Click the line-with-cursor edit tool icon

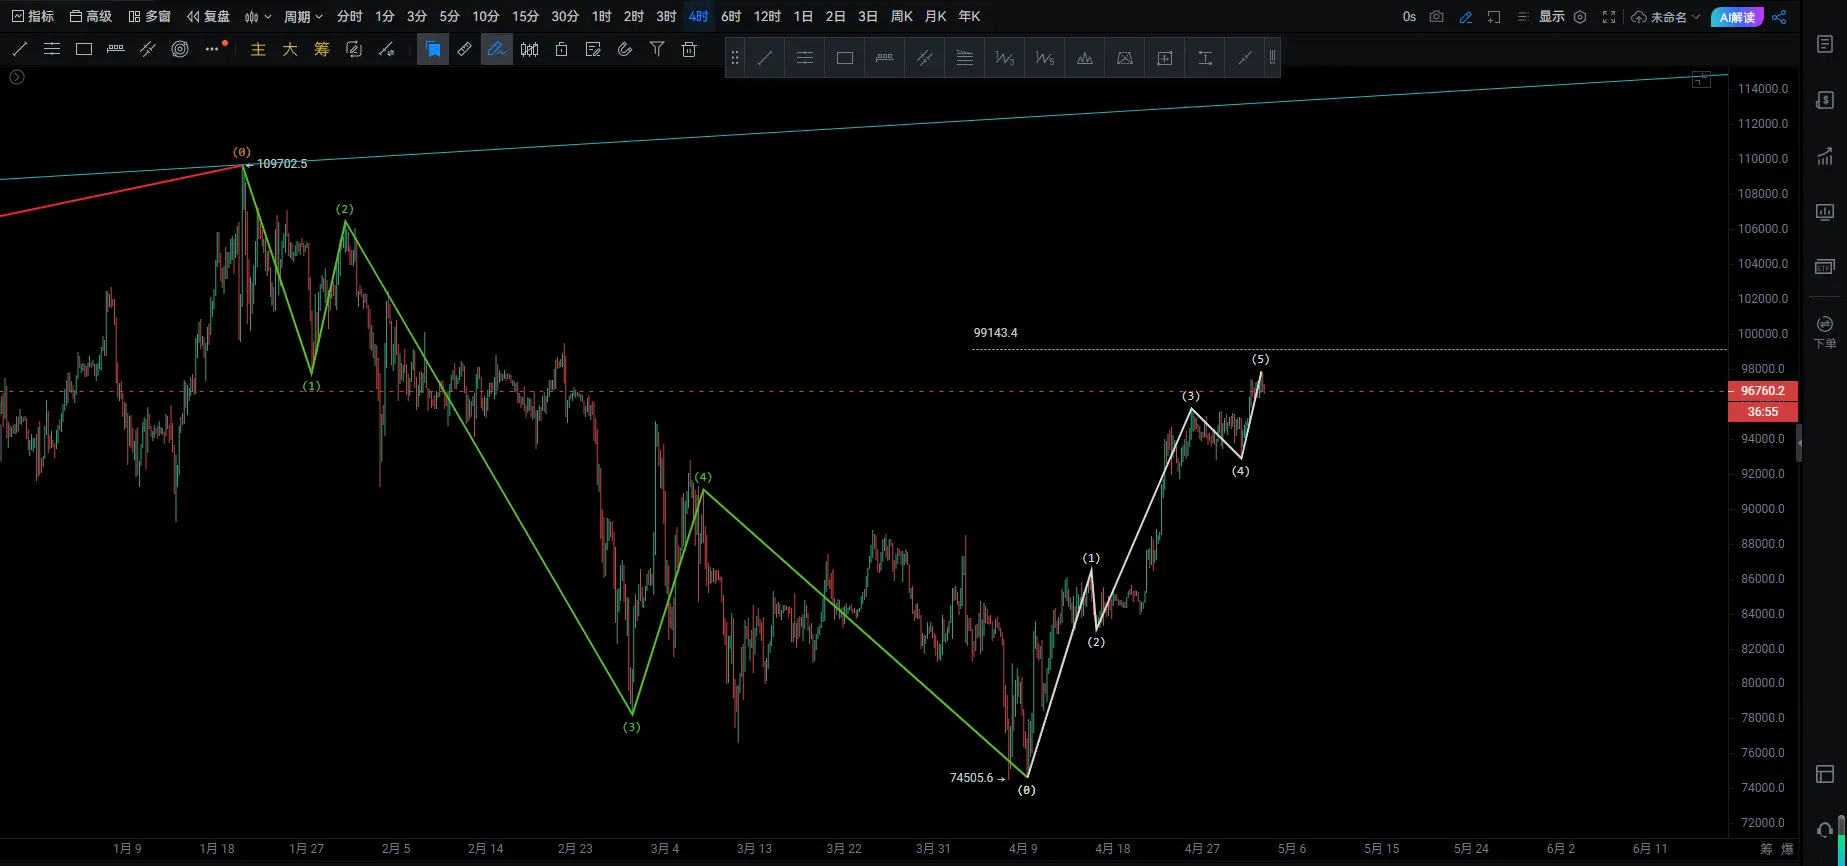386,49
